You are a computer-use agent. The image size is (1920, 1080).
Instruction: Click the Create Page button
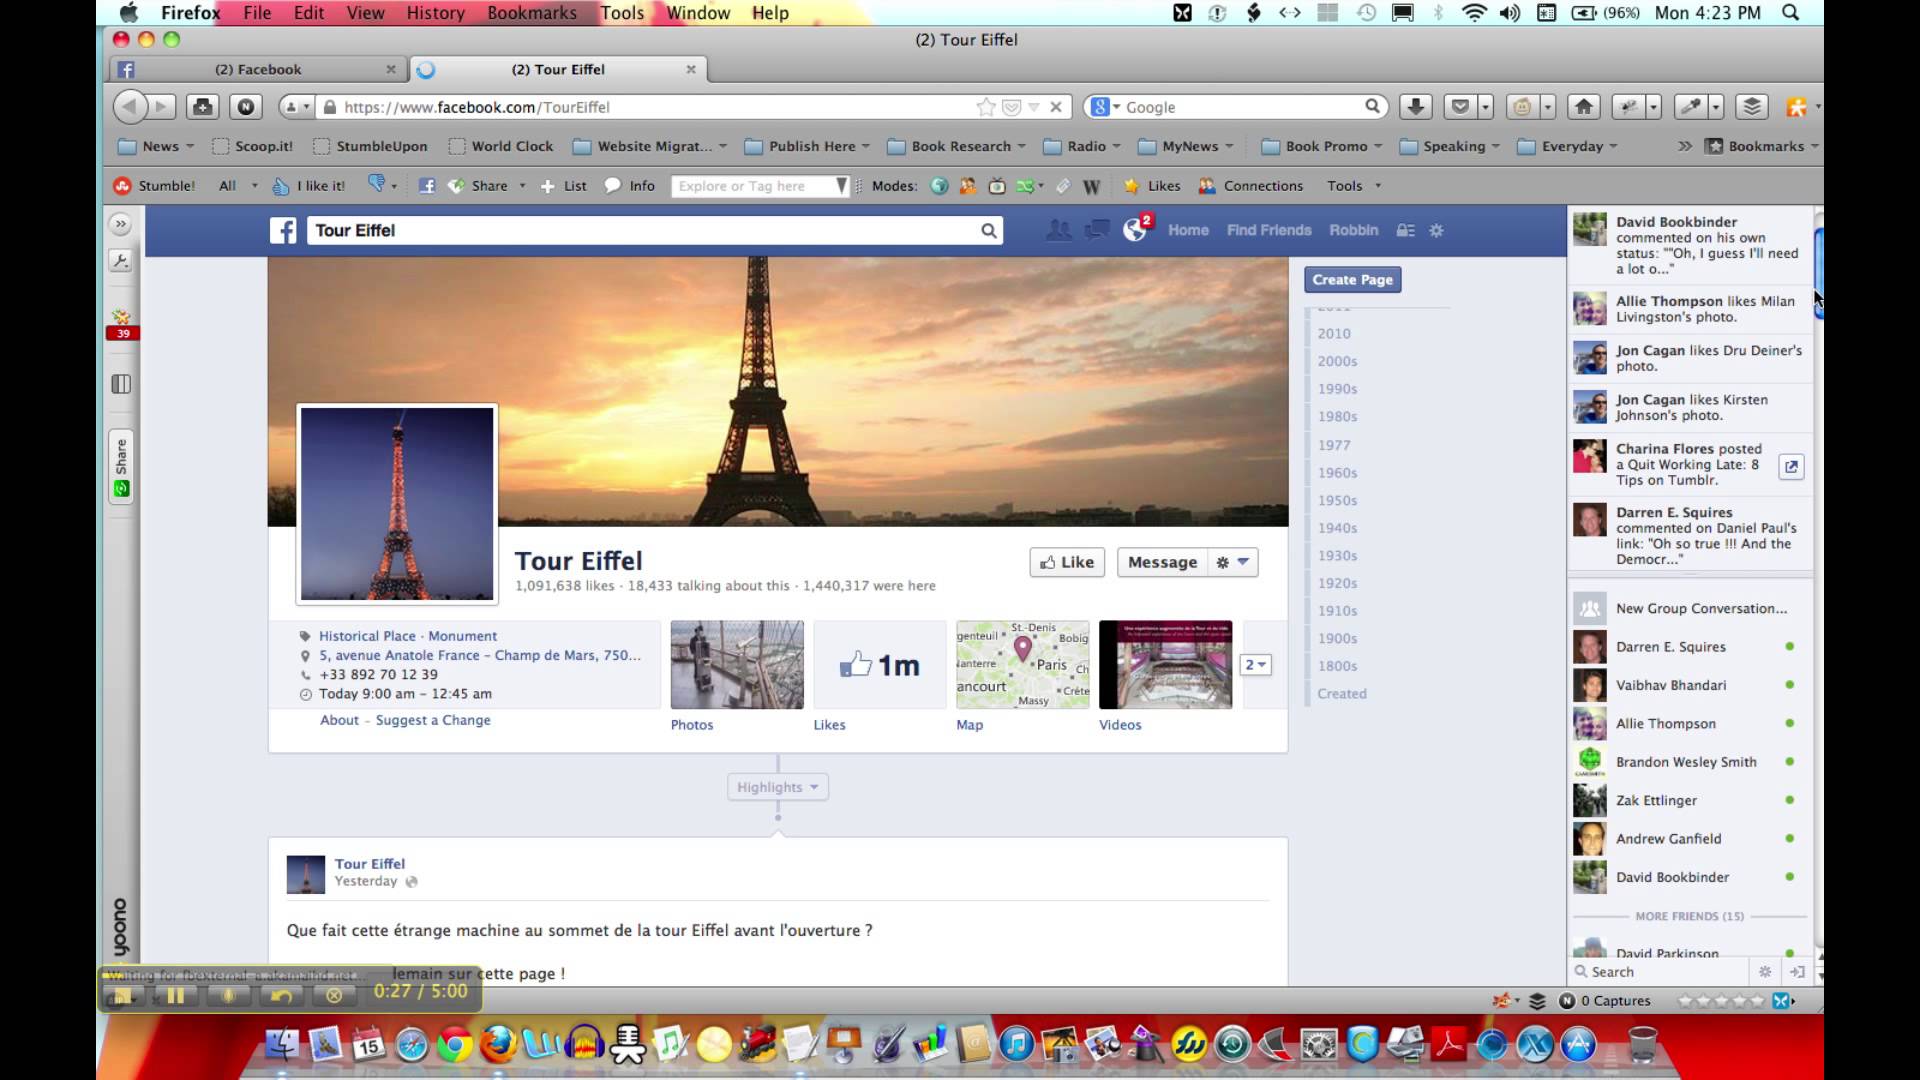tap(1353, 280)
